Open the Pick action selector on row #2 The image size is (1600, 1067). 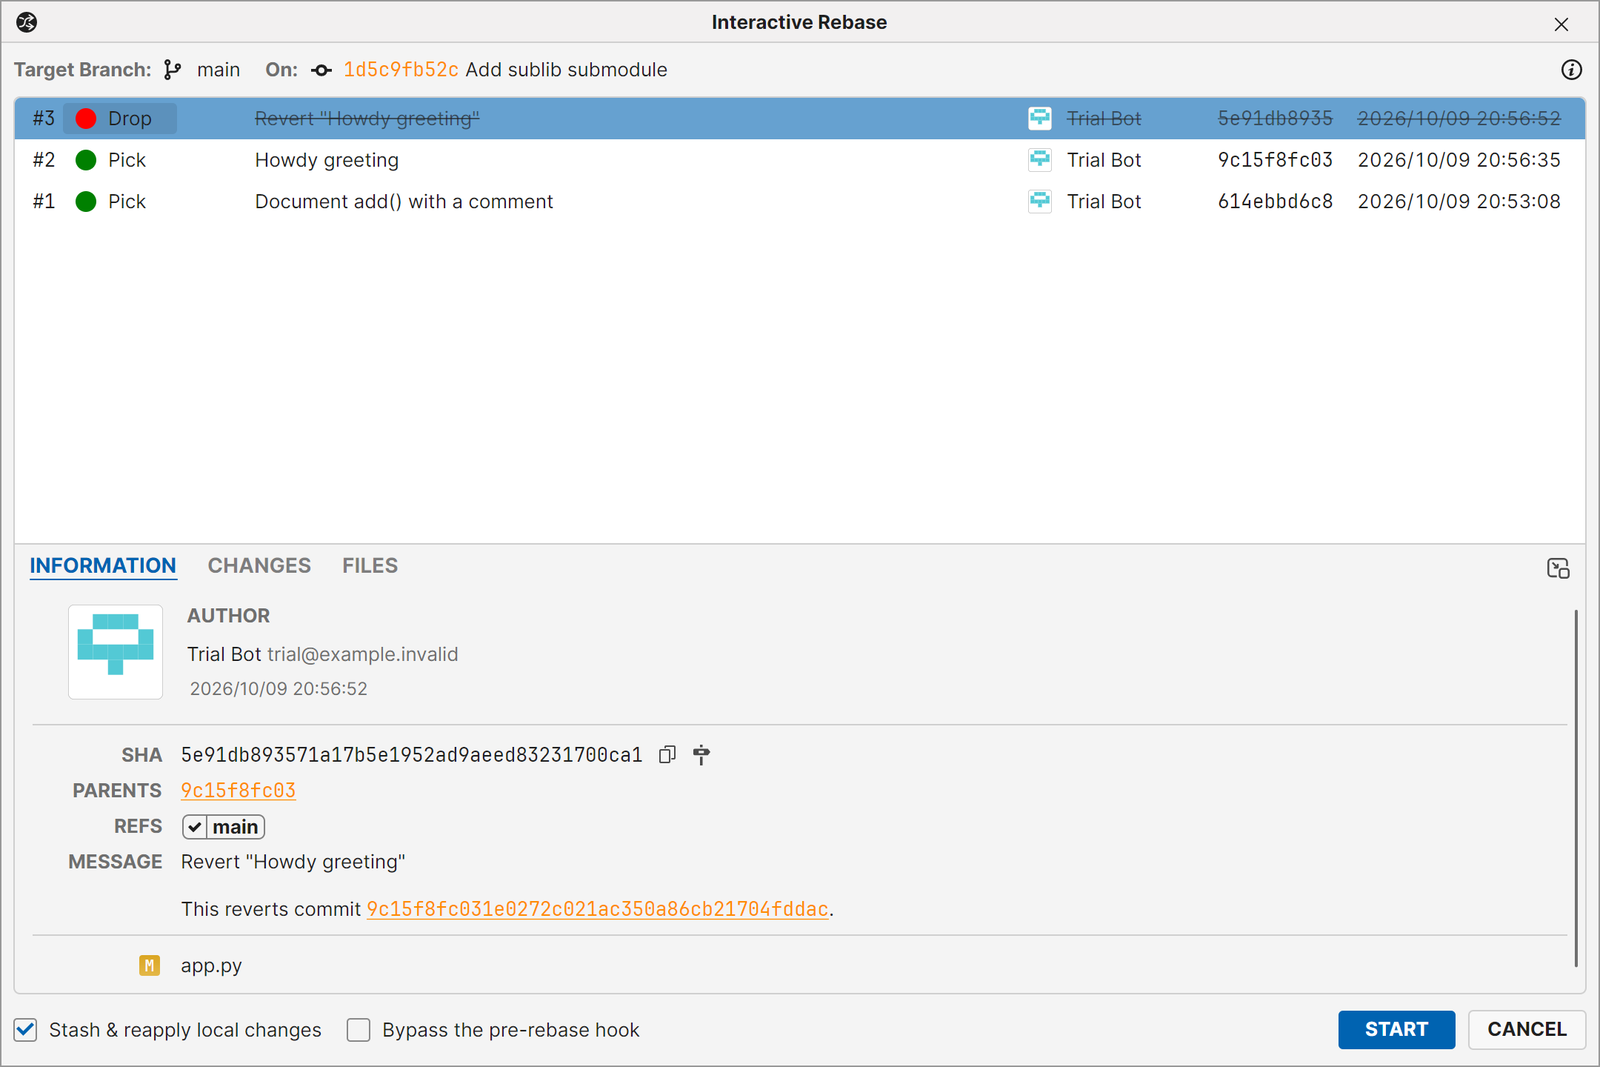(121, 160)
